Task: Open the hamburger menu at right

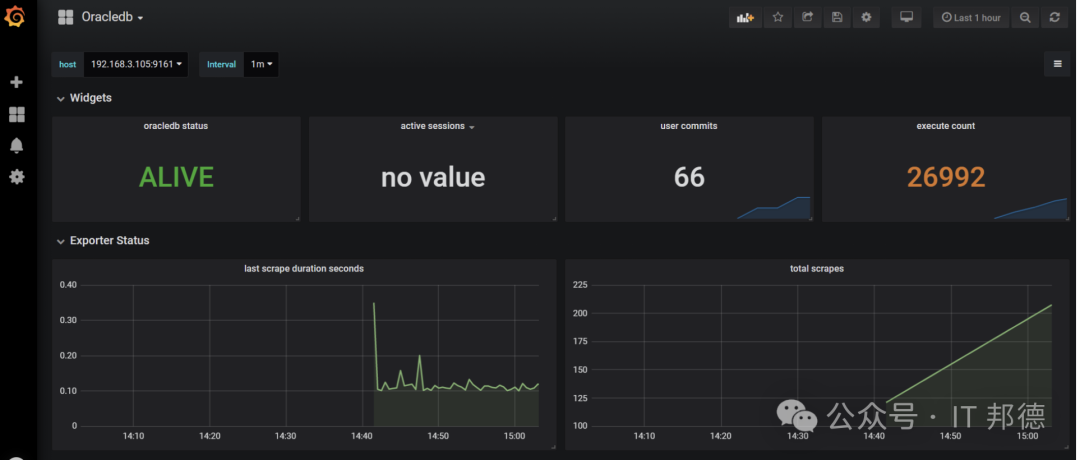Action: point(1057,64)
